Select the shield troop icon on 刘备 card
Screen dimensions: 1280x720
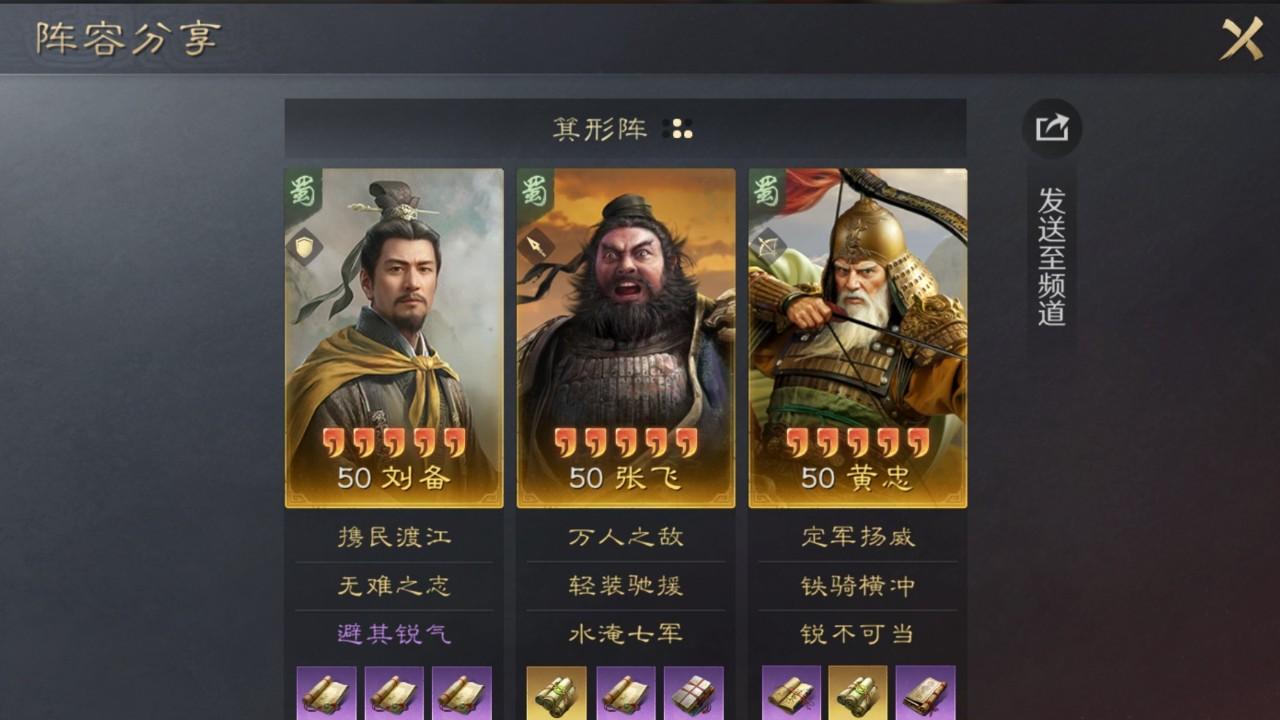[305, 246]
